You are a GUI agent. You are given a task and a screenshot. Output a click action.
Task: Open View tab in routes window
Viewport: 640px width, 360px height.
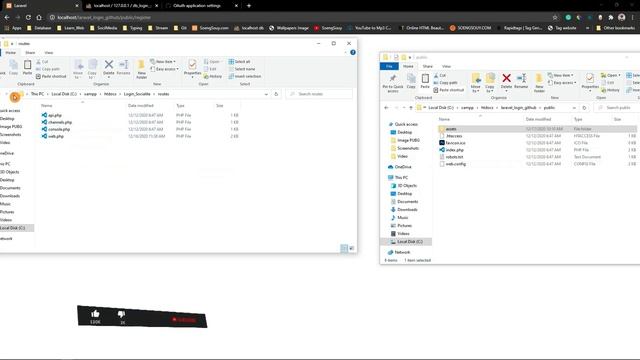(x=49, y=53)
